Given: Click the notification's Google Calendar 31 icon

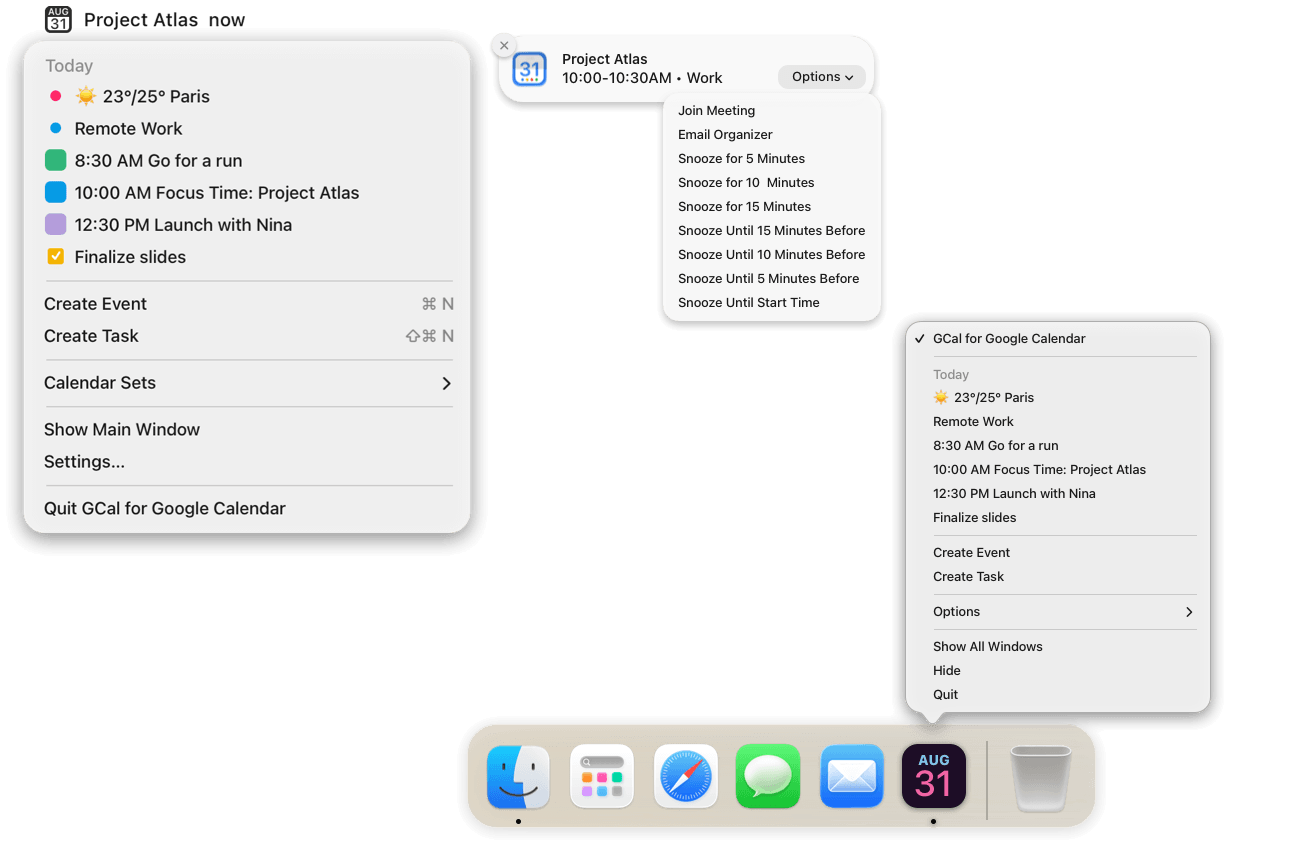Looking at the screenshot, I should coord(529,69).
